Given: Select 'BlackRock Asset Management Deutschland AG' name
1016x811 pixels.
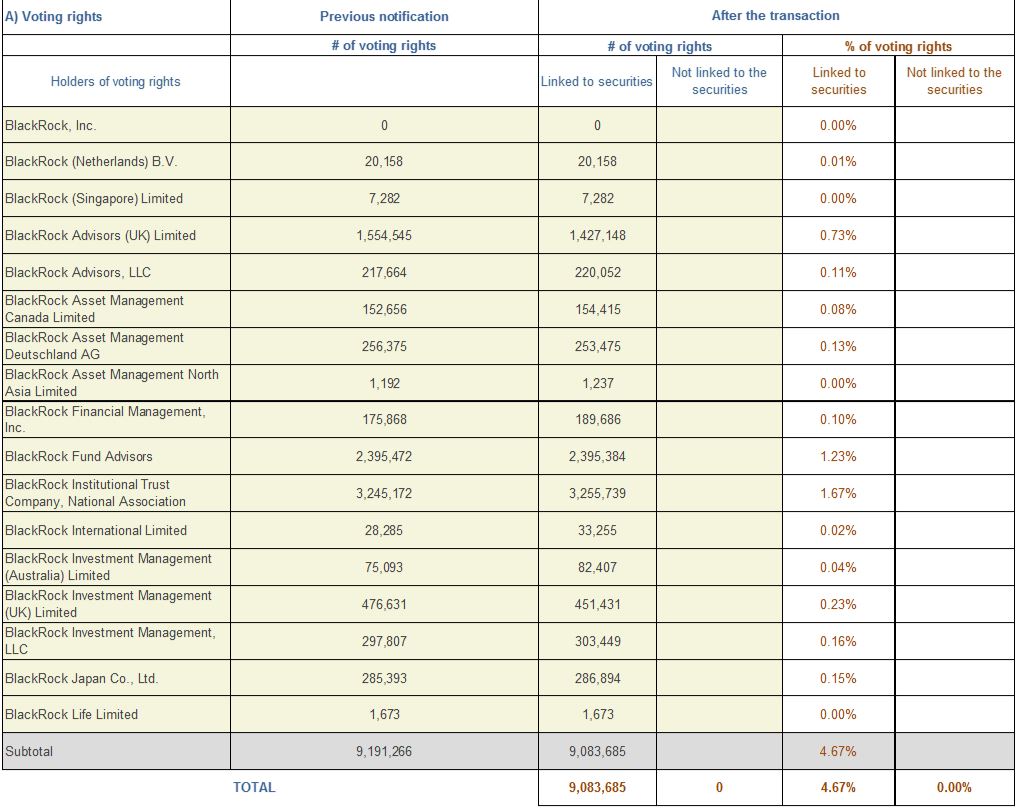Looking at the screenshot, I should pyautogui.click(x=95, y=346).
